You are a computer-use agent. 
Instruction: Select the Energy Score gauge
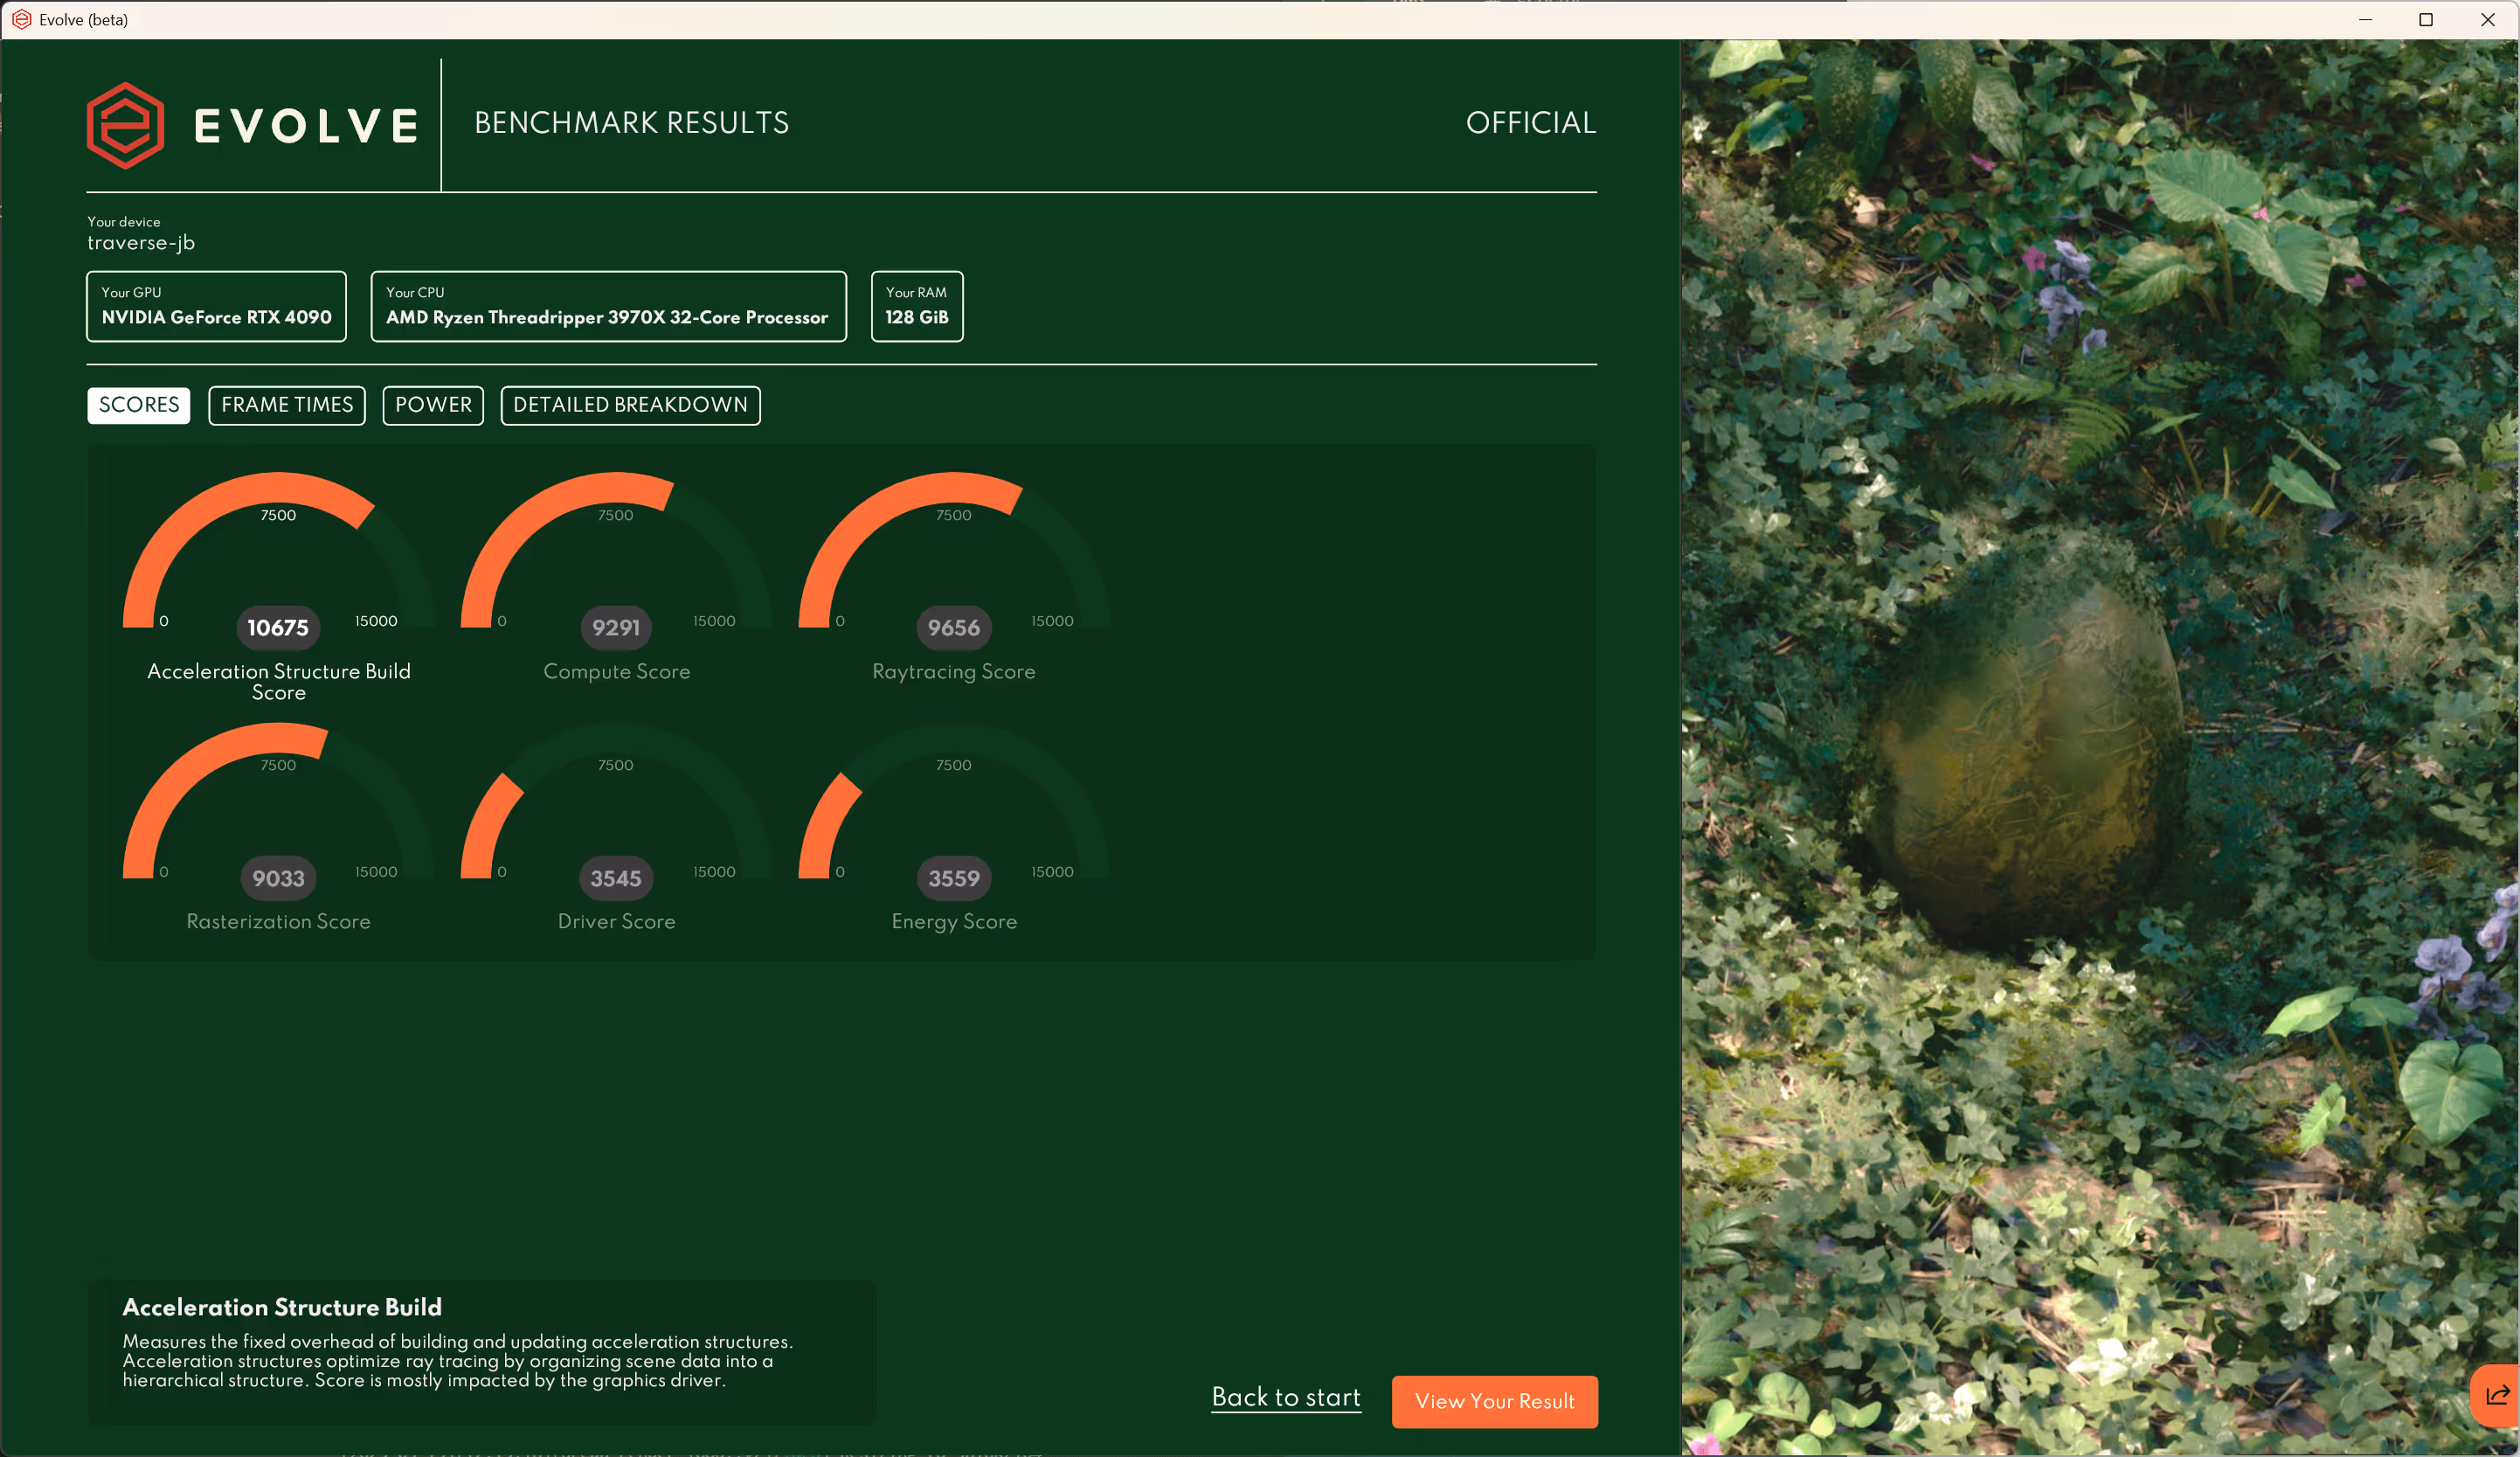click(x=954, y=828)
